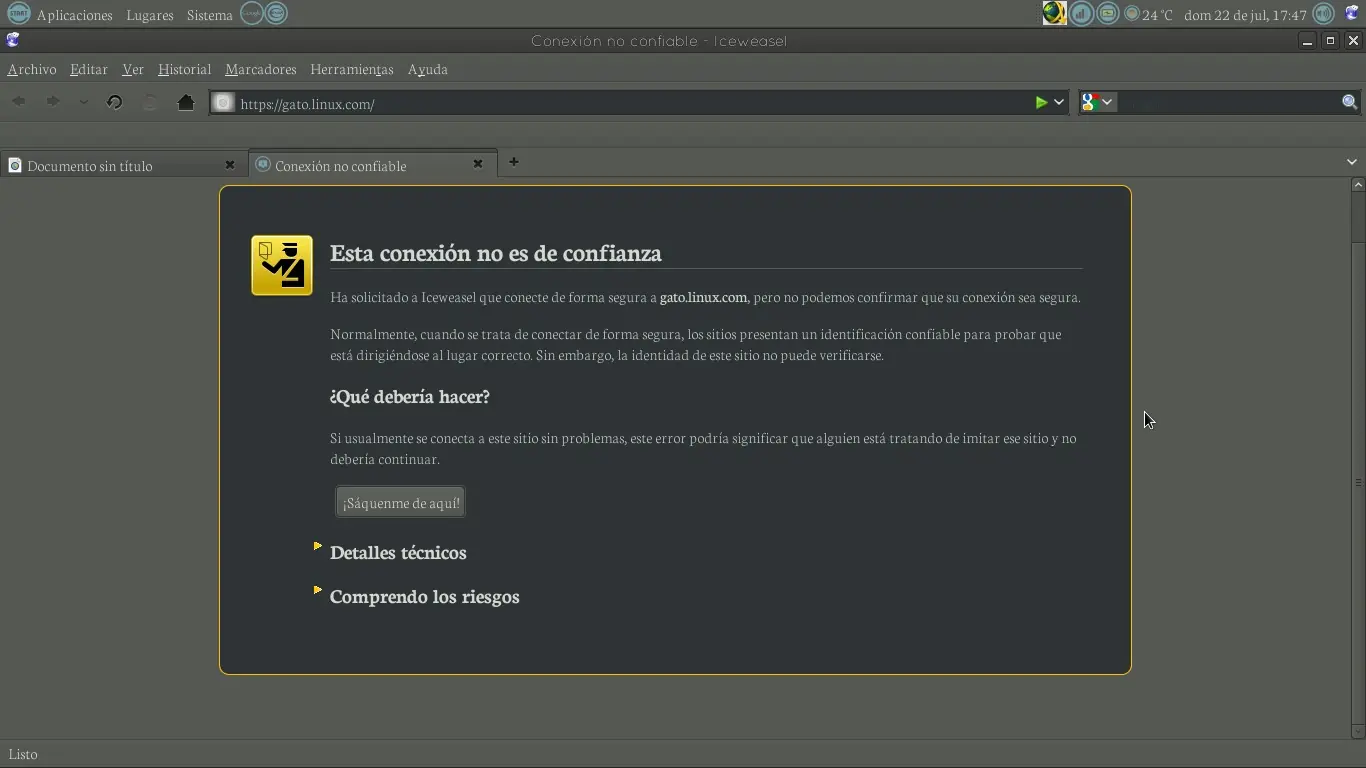This screenshot has height=768, width=1366.
Task: Click the weather applet showing 24 °C
Action: click(x=1149, y=14)
